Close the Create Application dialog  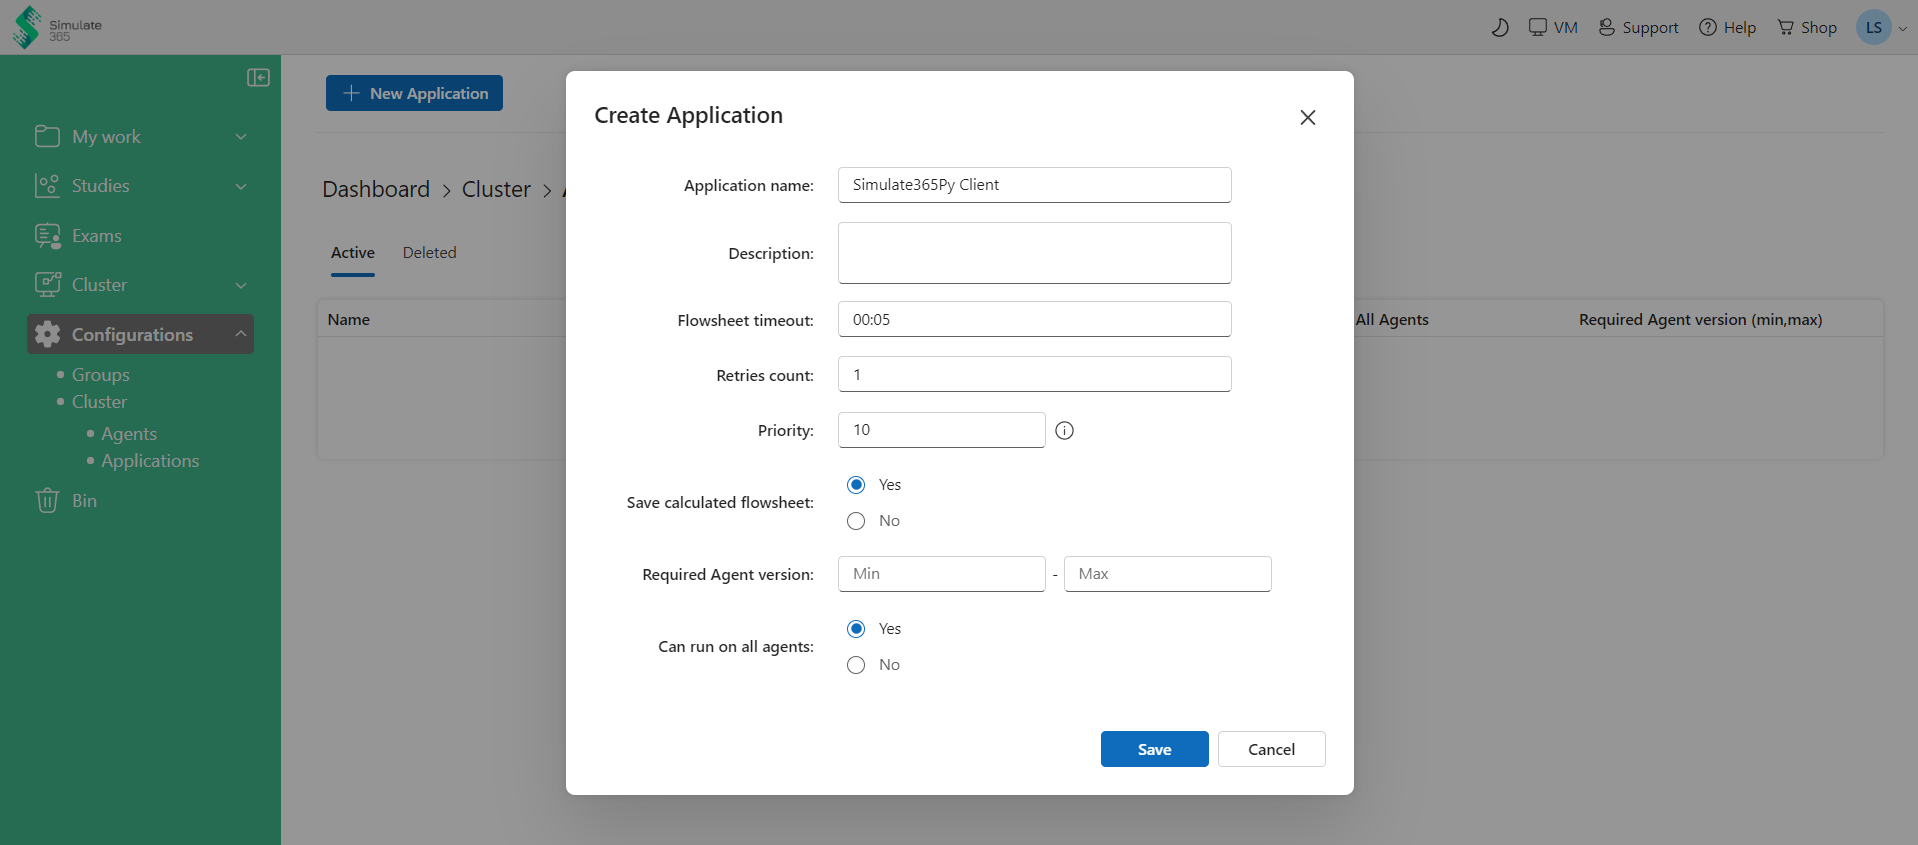click(1307, 118)
